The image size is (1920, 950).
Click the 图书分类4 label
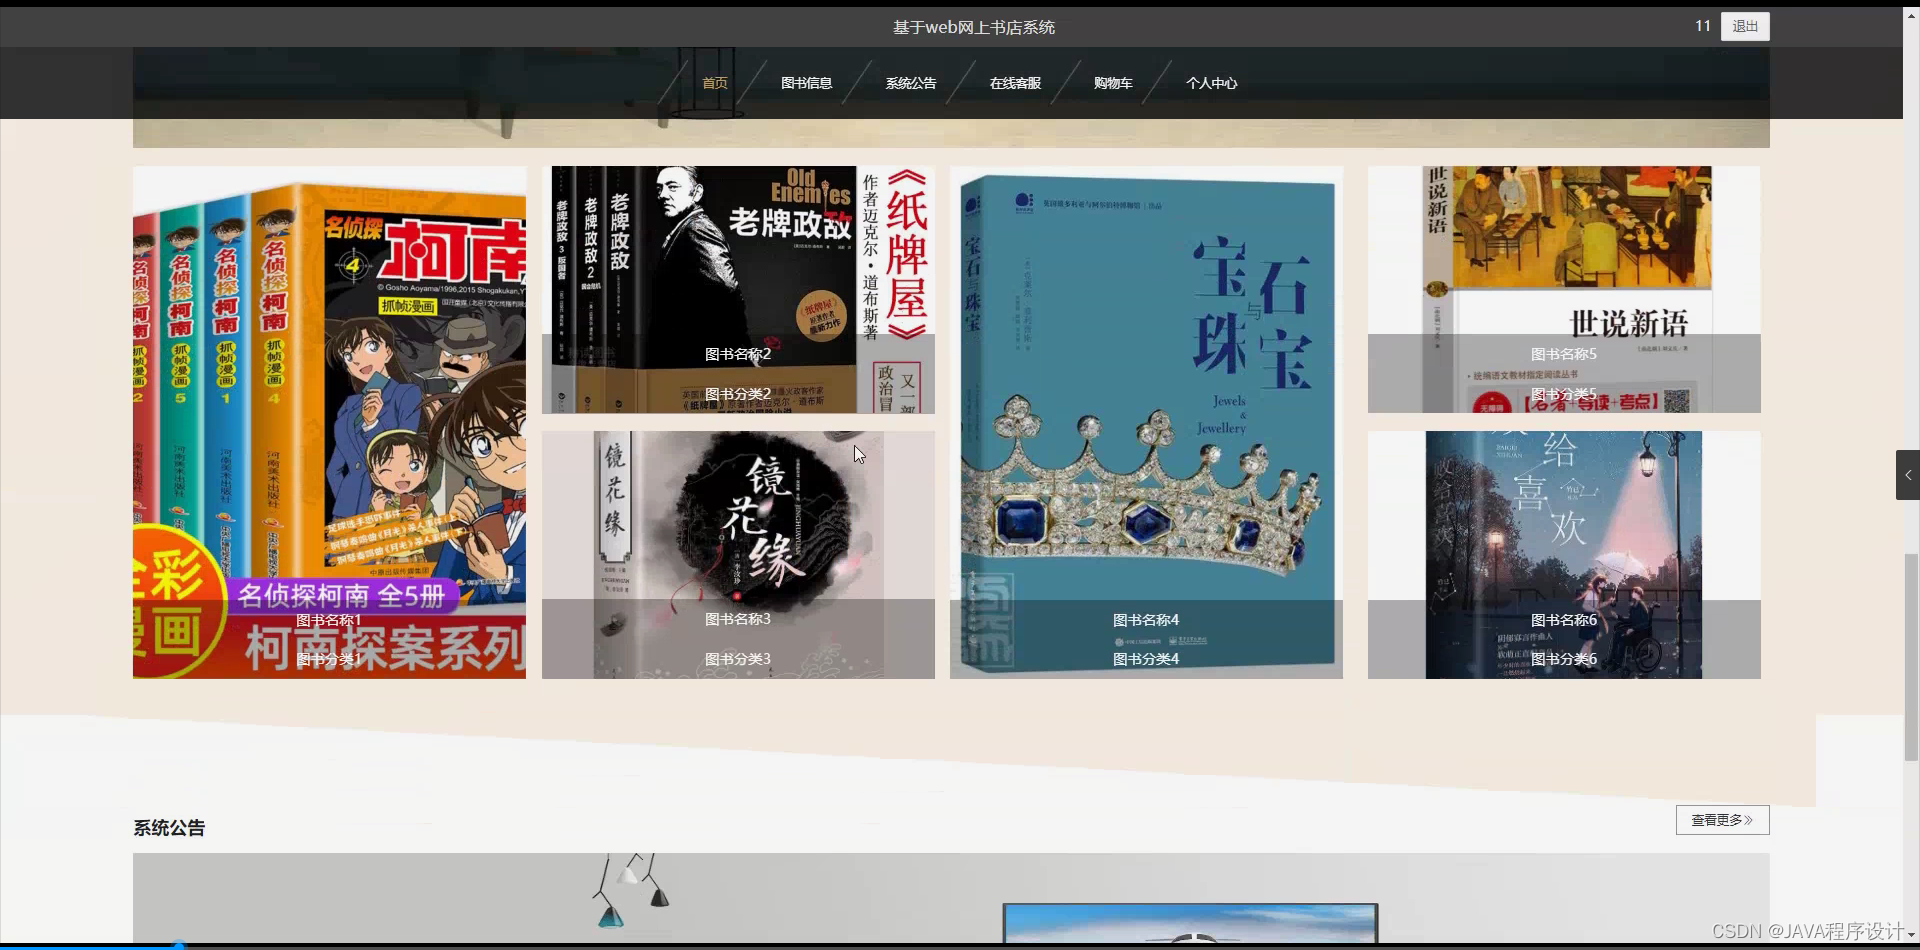pyautogui.click(x=1146, y=659)
